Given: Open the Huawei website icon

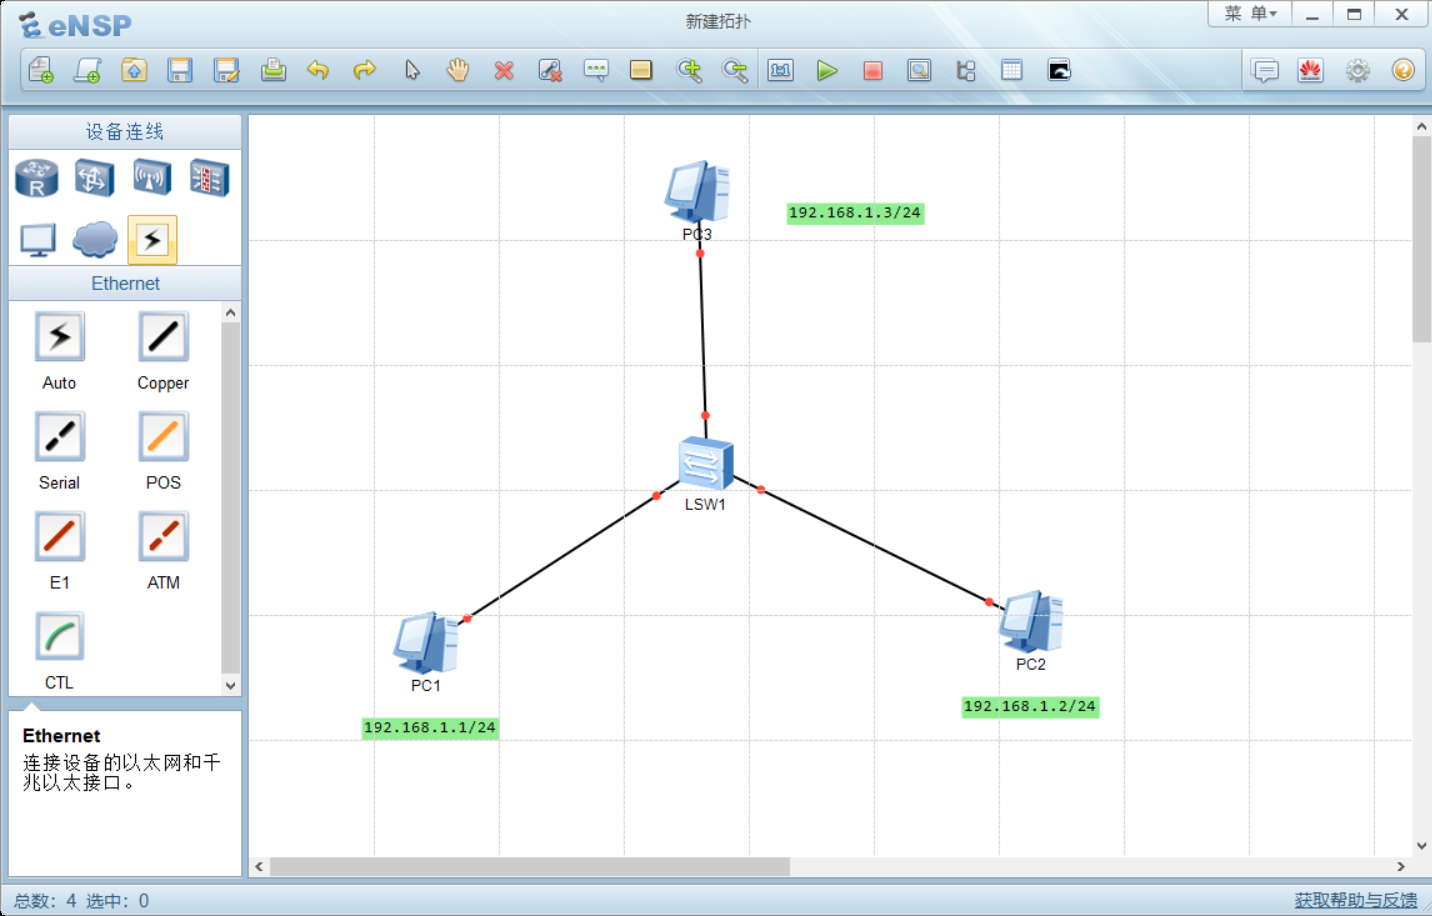Looking at the screenshot, I should tap(1311, 70).
